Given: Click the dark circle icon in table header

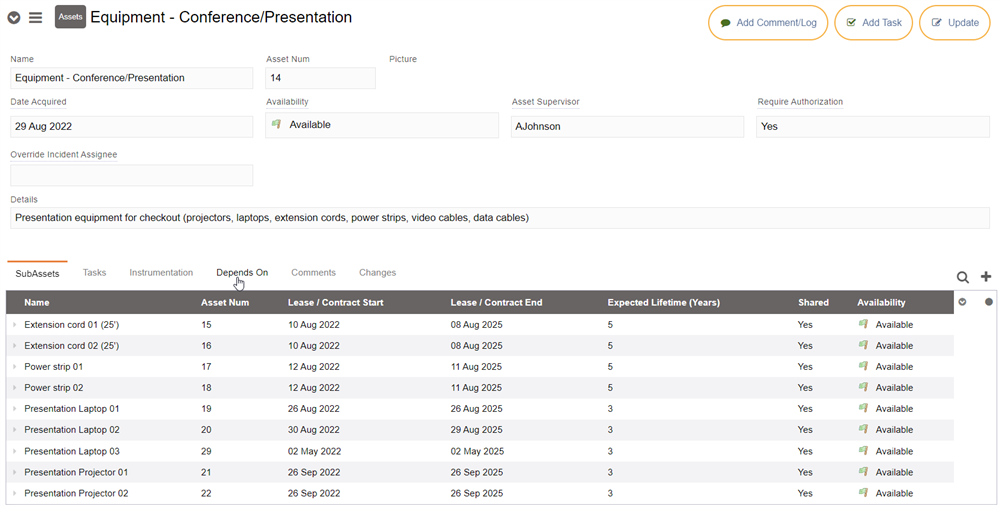Looking at the screenshot, I should [x=989, y=302].
